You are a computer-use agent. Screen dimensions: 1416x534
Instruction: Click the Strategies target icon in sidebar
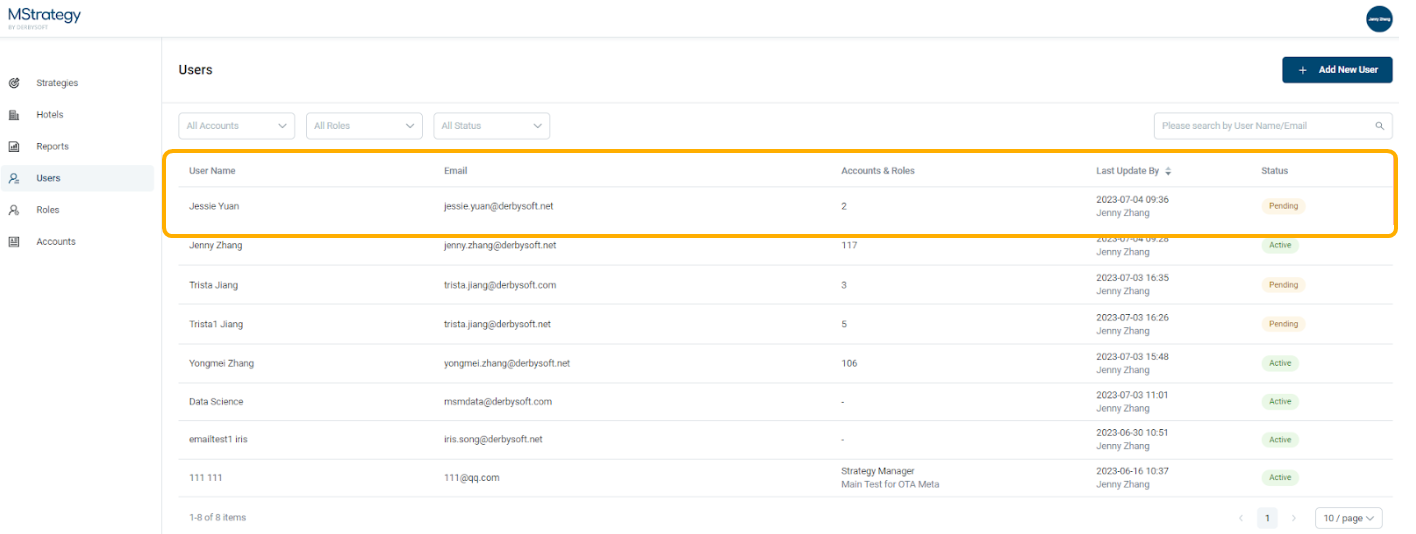click(14, 83)
